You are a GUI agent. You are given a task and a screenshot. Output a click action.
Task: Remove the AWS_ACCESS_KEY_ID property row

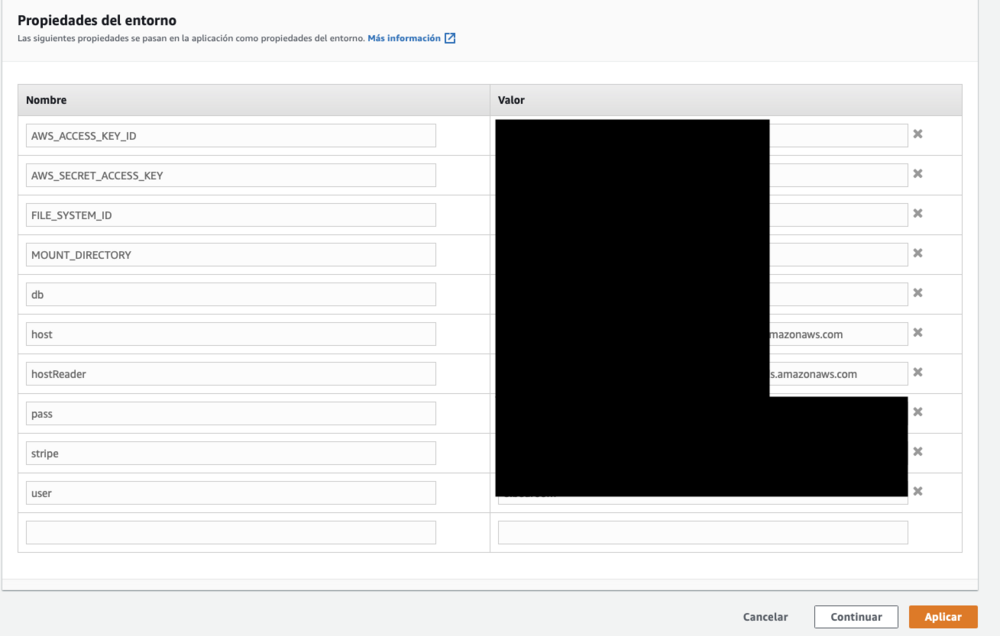917,134
